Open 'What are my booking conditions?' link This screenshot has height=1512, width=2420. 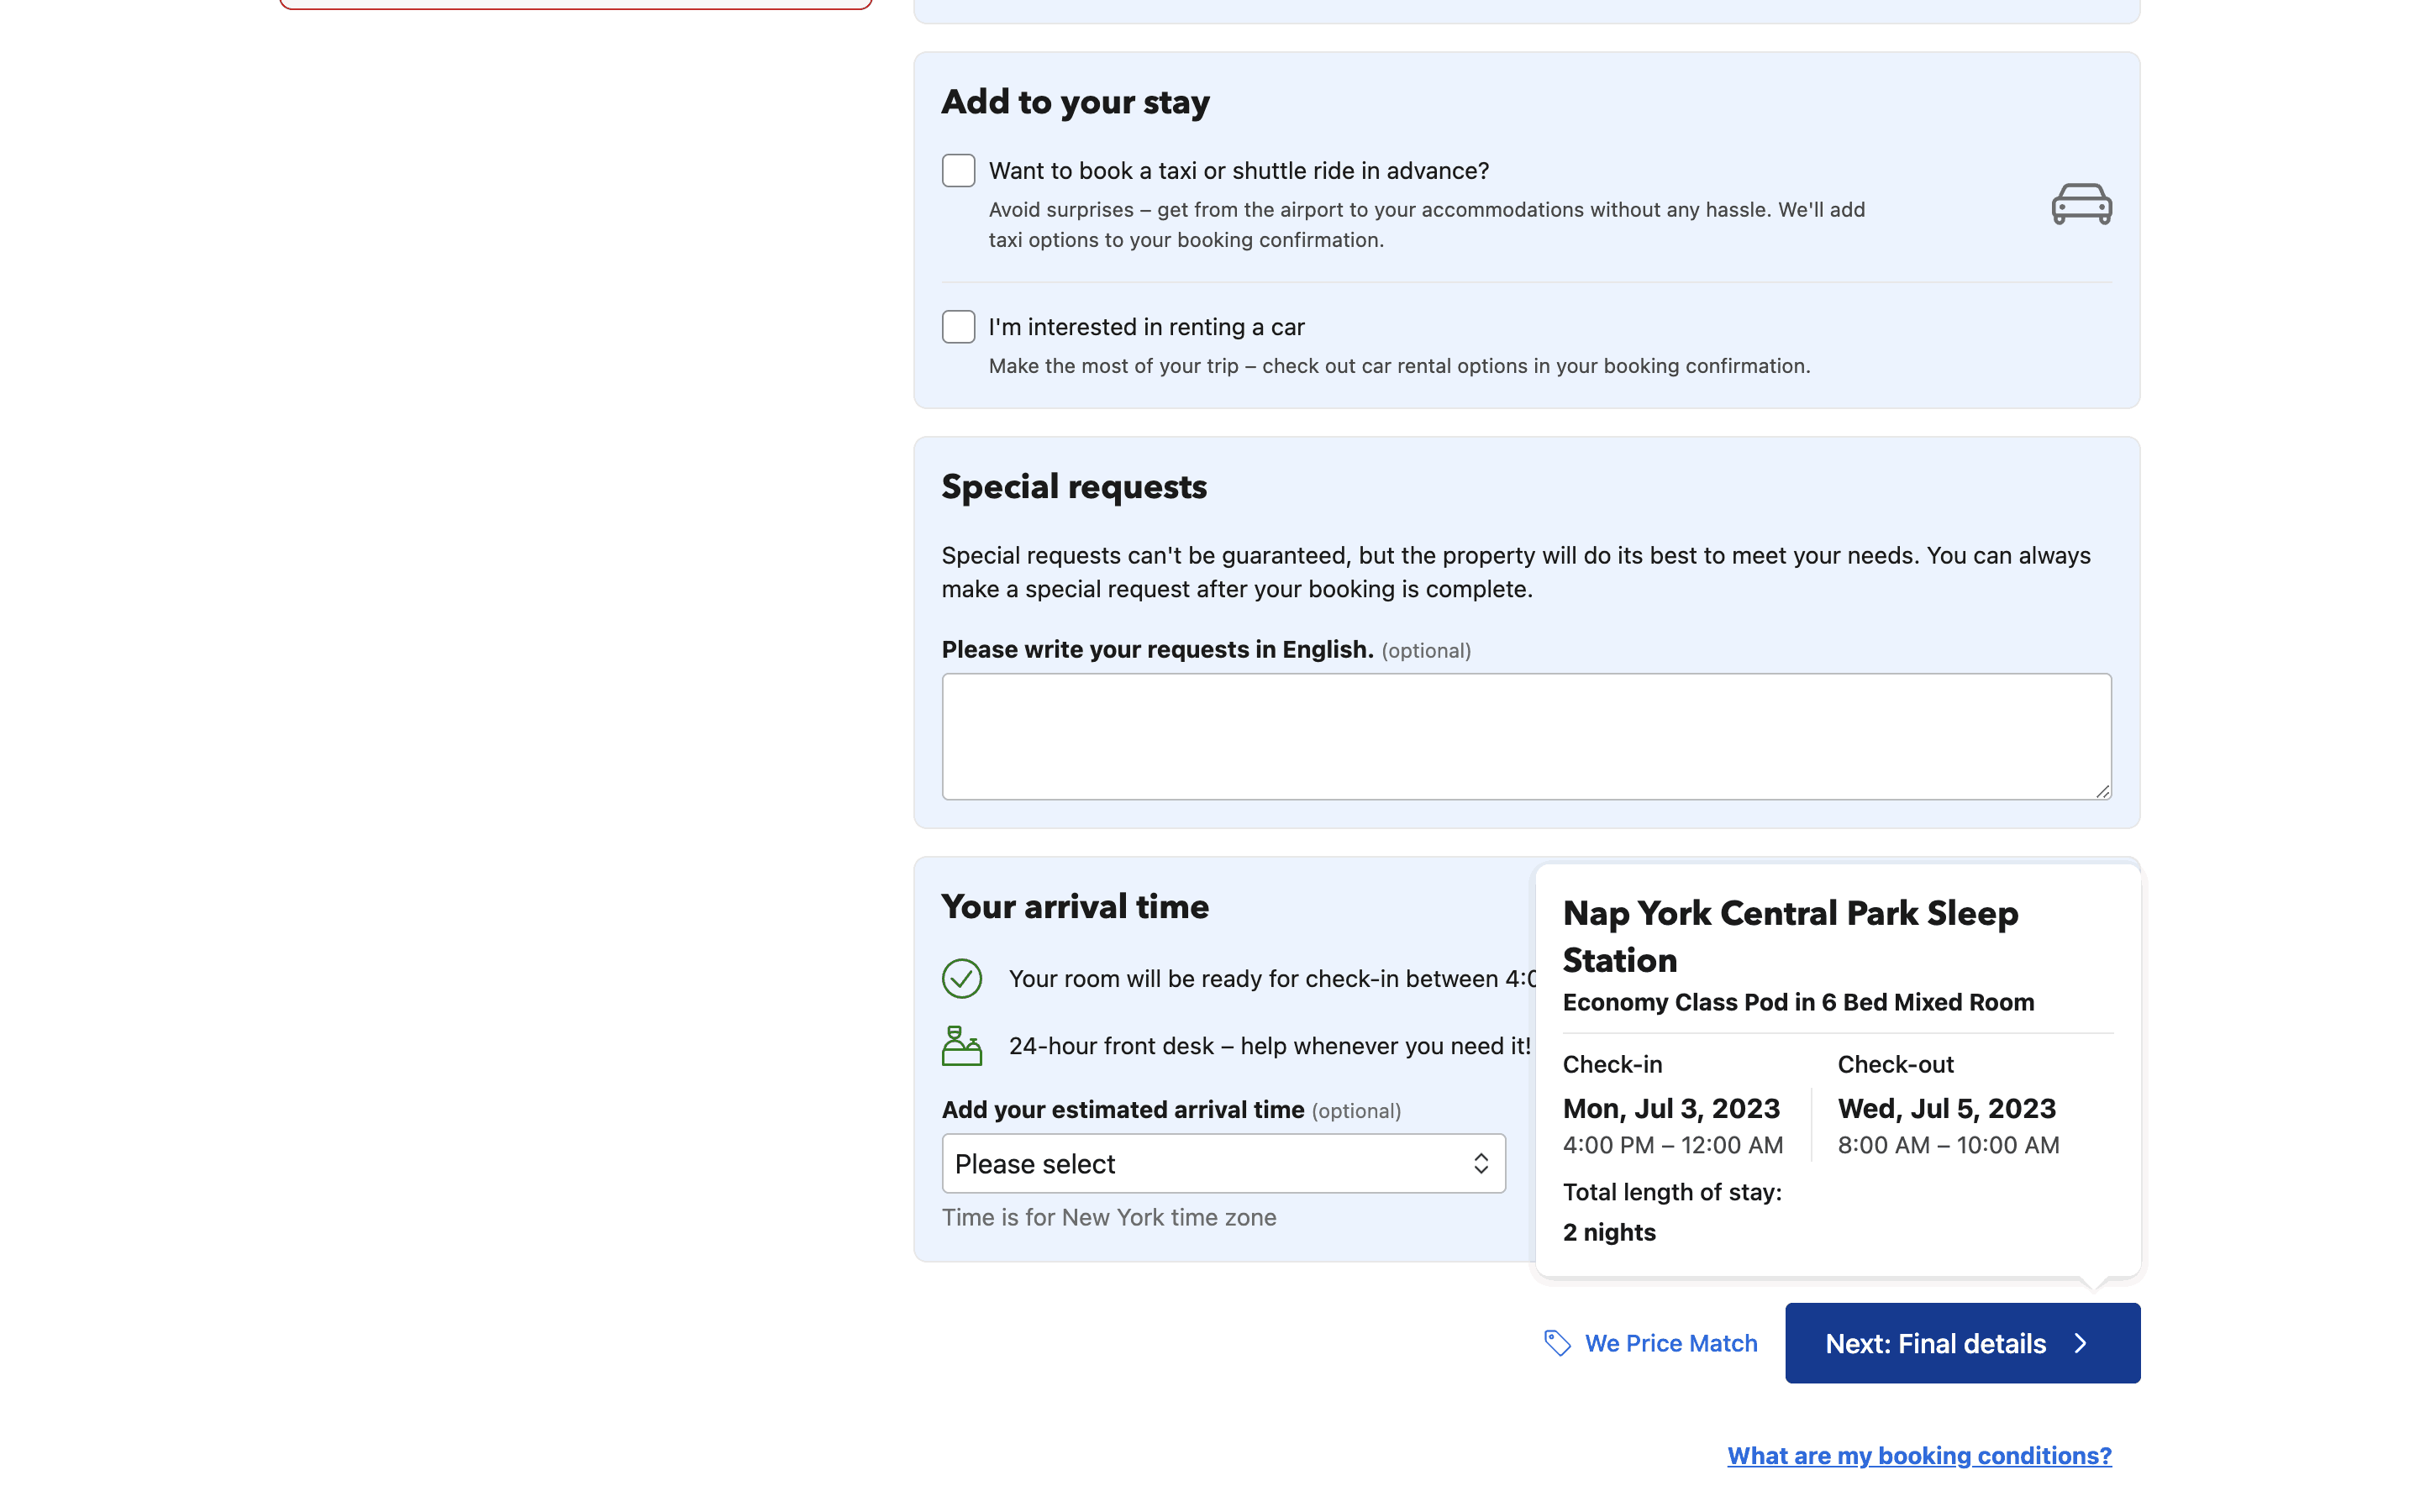pos(1918,1455)
